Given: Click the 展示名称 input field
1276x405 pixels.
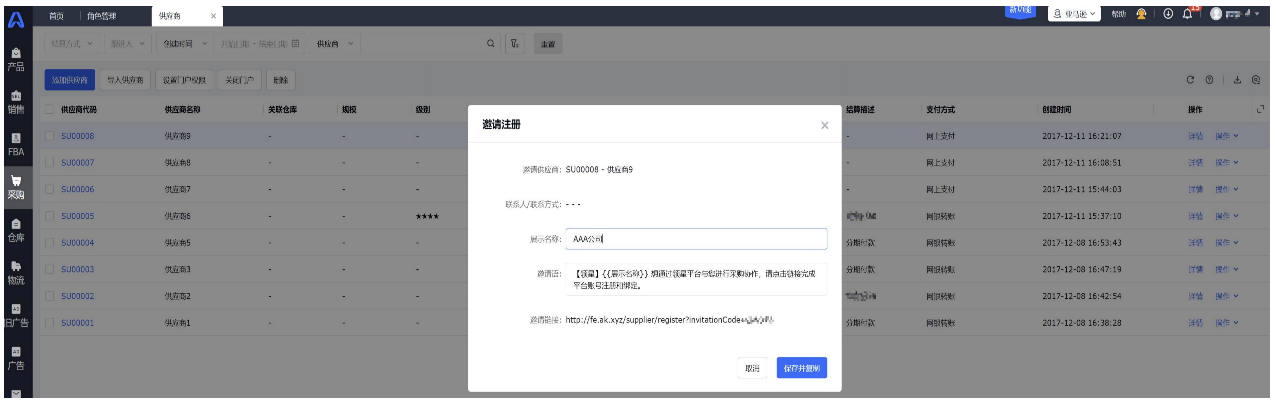Looking at the screenshot, I should pos(695,239).
